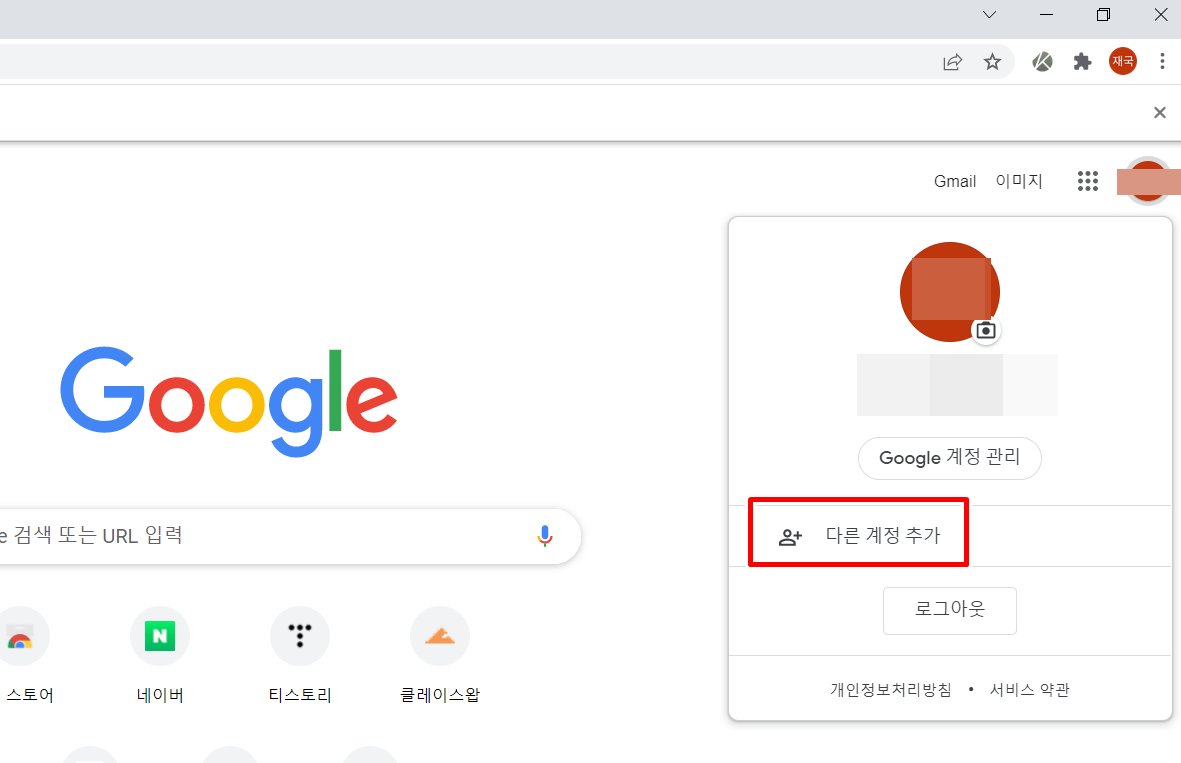The height and width of the screenshot is (763, 1181).
Task: Open 개인정보처리방침 link
Action: pos(891,690)
